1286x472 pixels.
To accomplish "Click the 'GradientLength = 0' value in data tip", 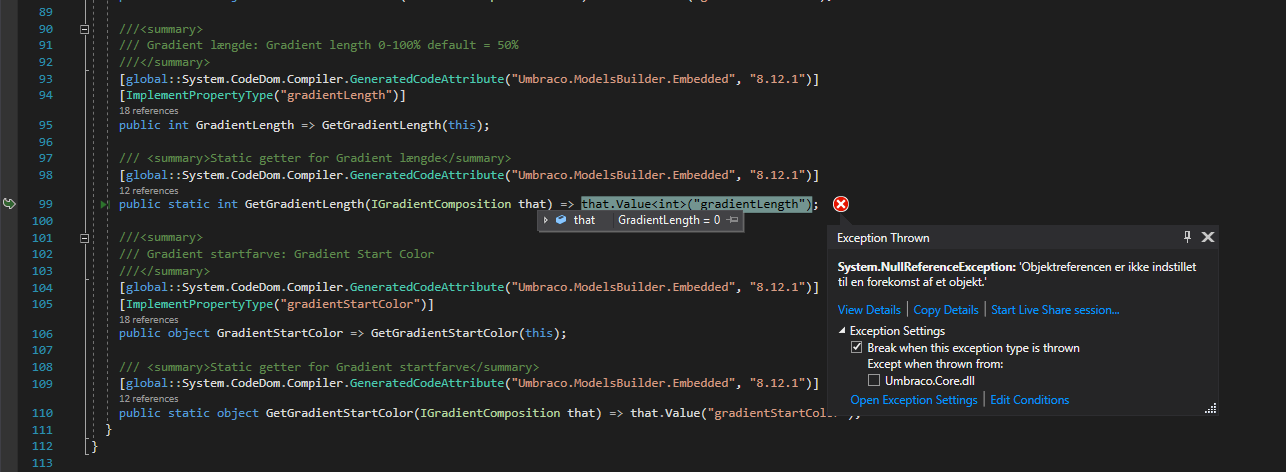I will 668,220.
